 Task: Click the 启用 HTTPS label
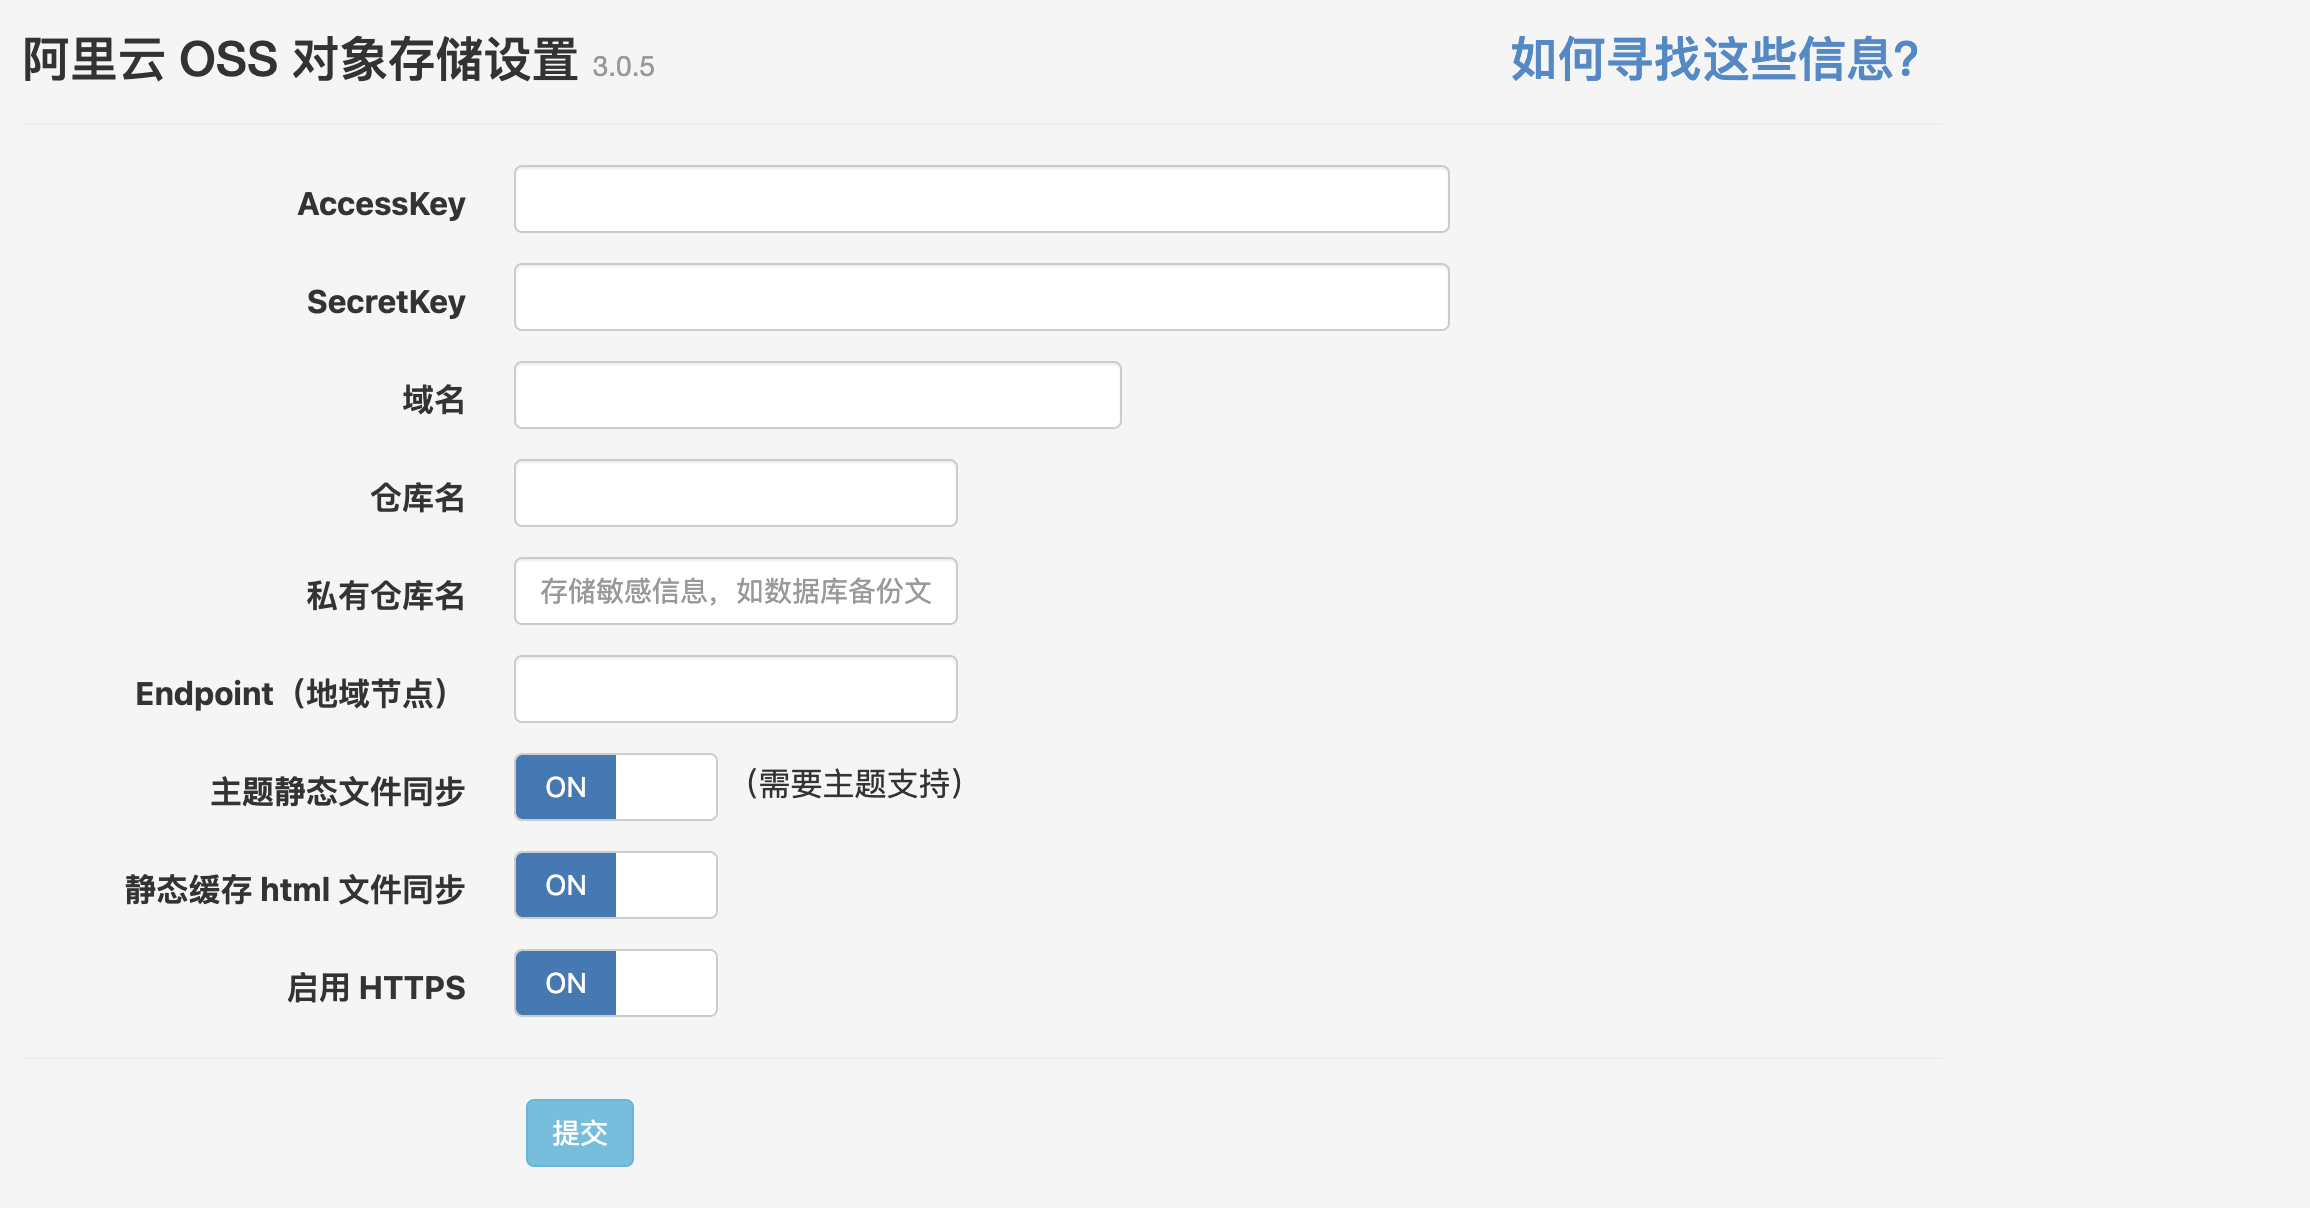[376, 988]
